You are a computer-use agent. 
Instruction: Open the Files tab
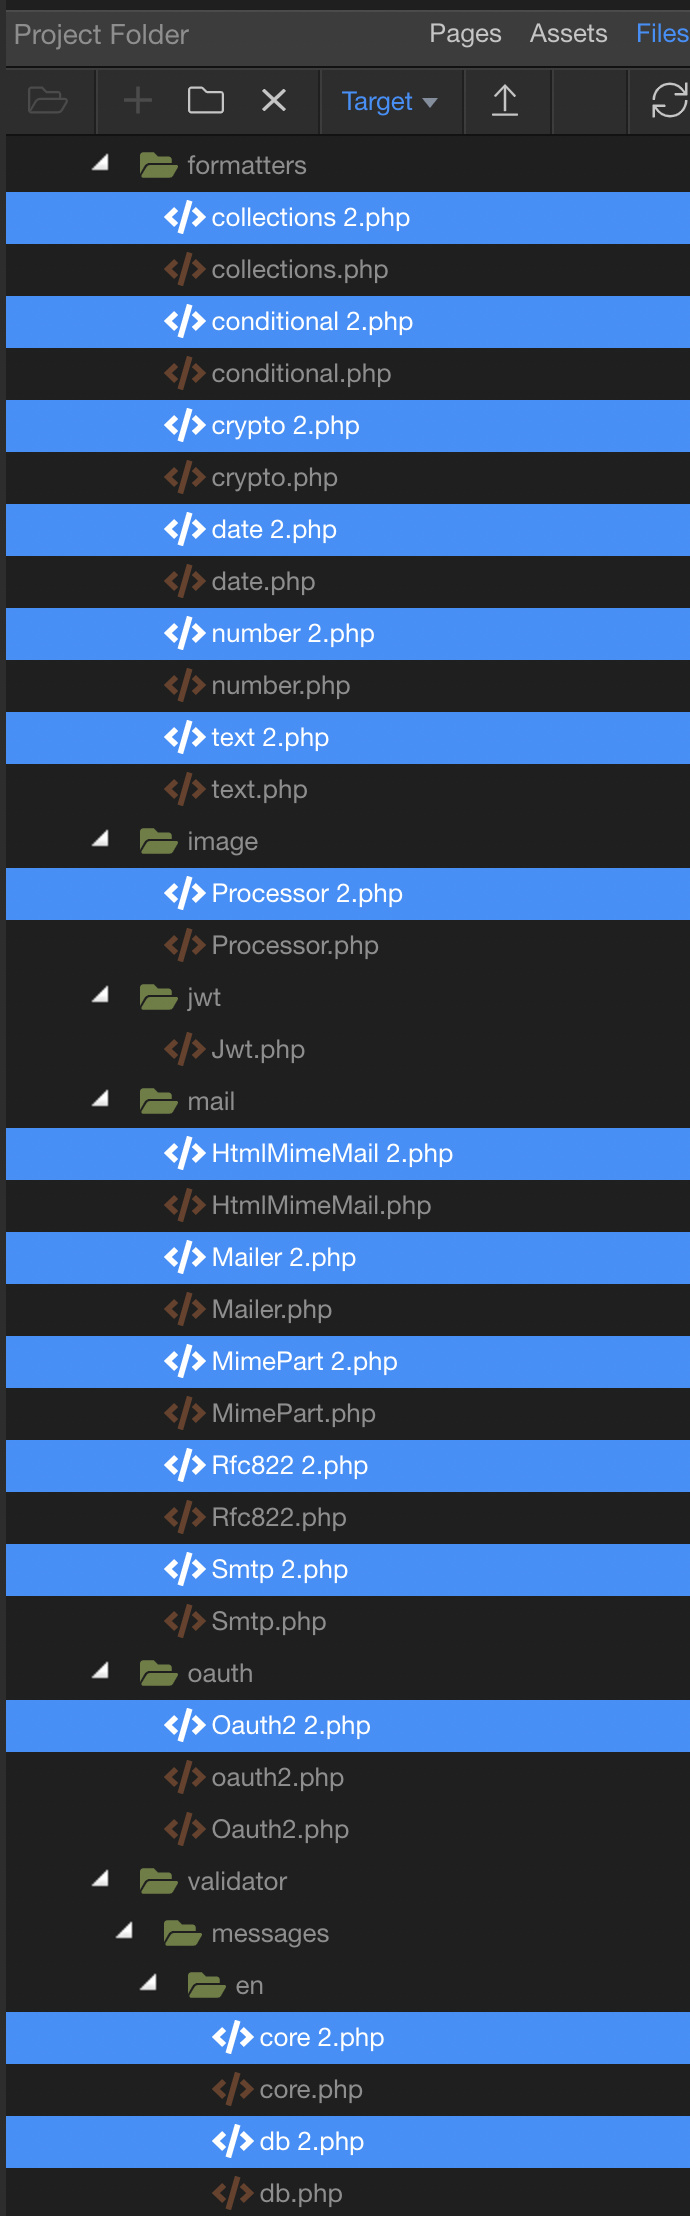click(661, 33)
